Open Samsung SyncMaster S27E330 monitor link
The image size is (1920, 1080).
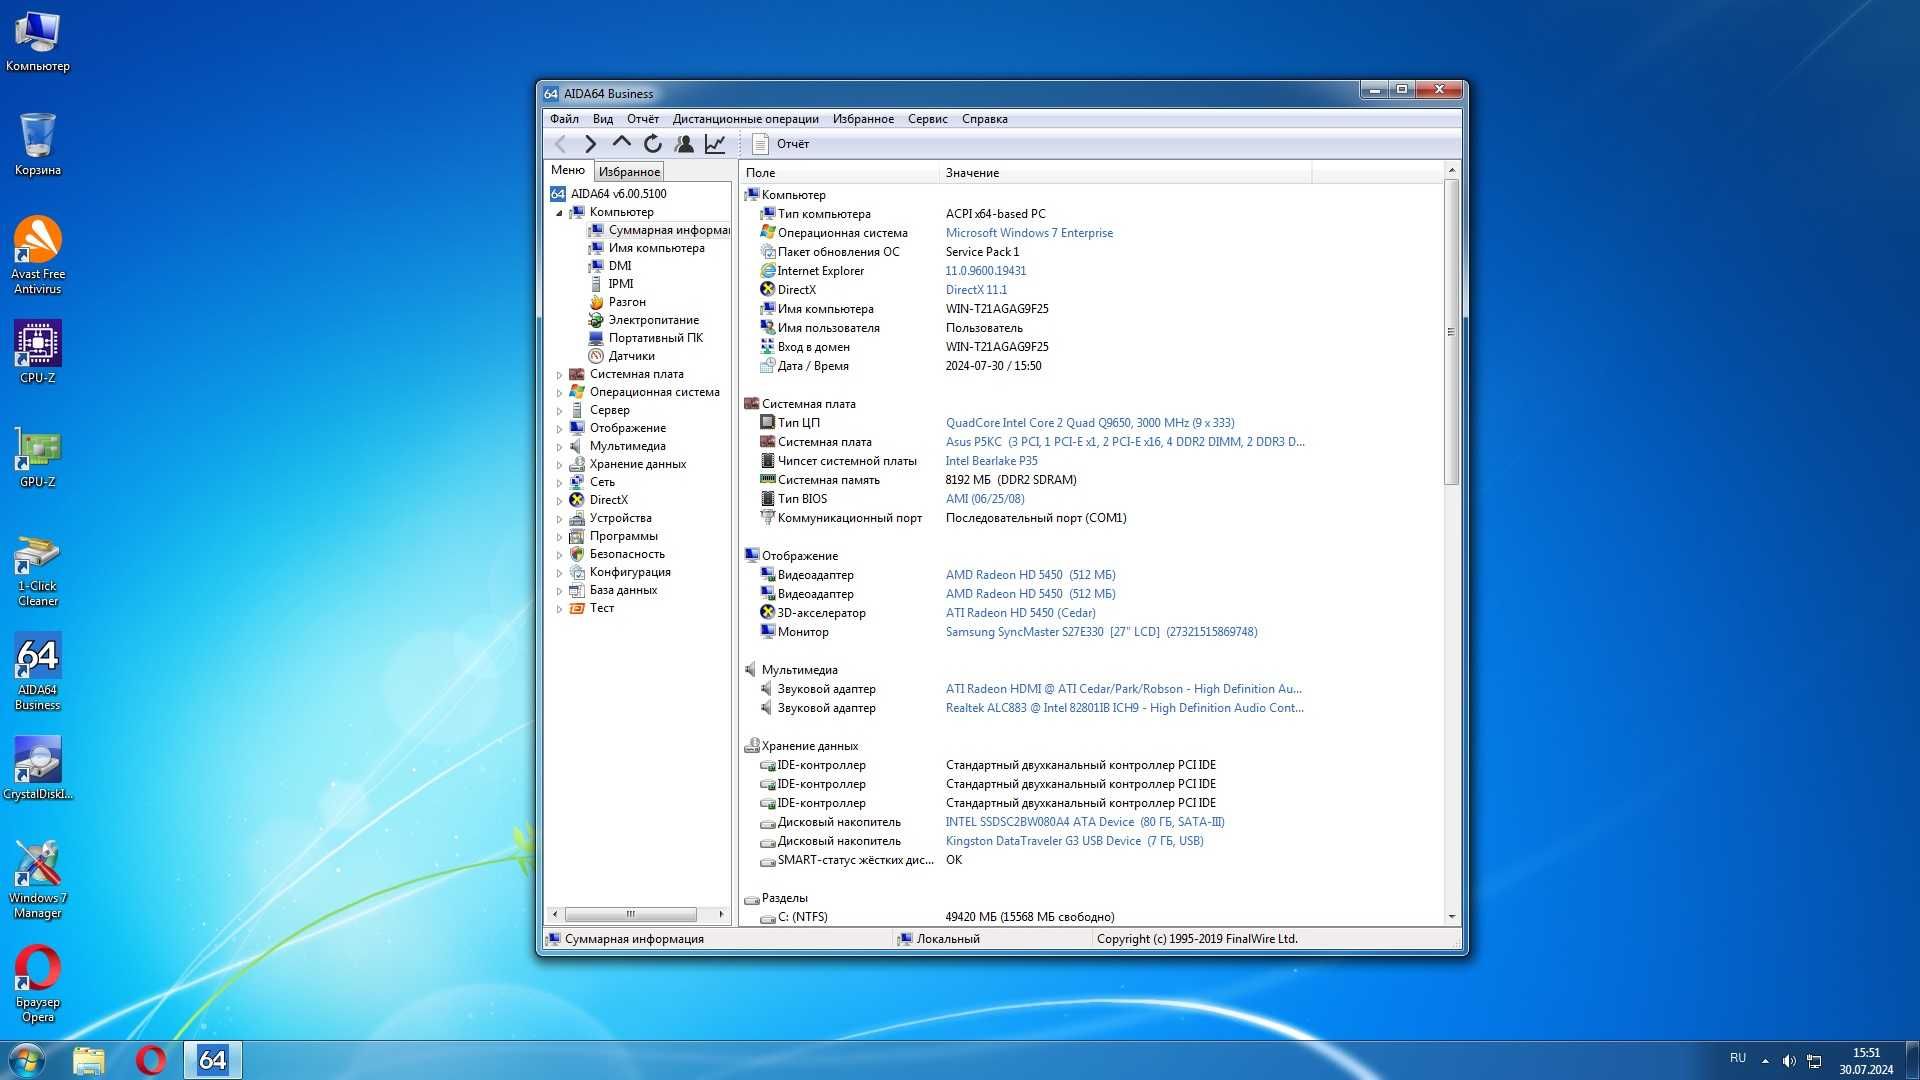click(1101, 632)
